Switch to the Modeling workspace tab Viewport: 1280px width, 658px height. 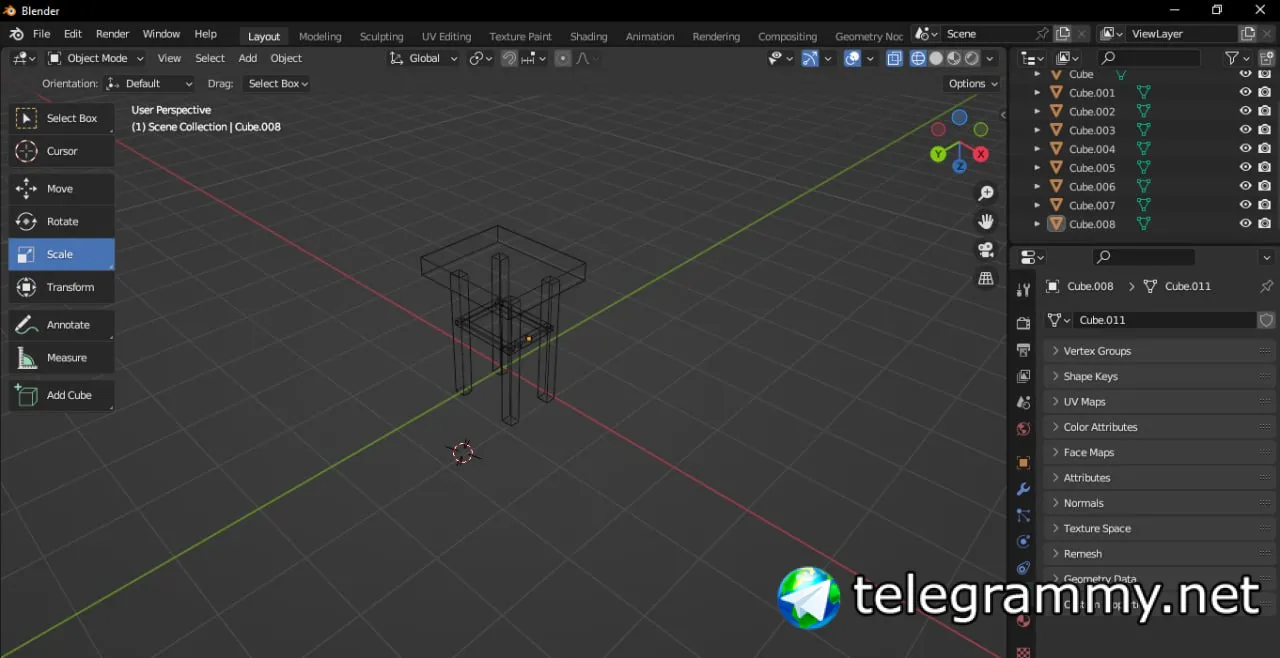[320, 36]
